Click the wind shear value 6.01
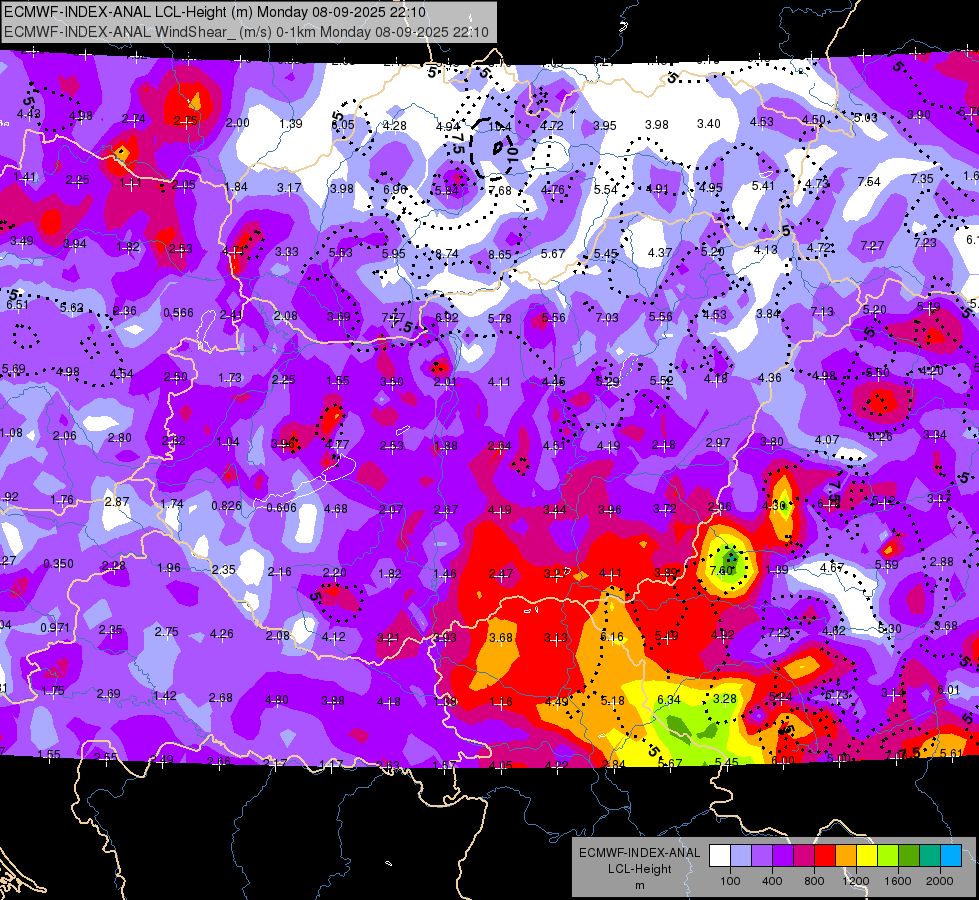Screen dimensions: 979x900 (x=948, y=690)
